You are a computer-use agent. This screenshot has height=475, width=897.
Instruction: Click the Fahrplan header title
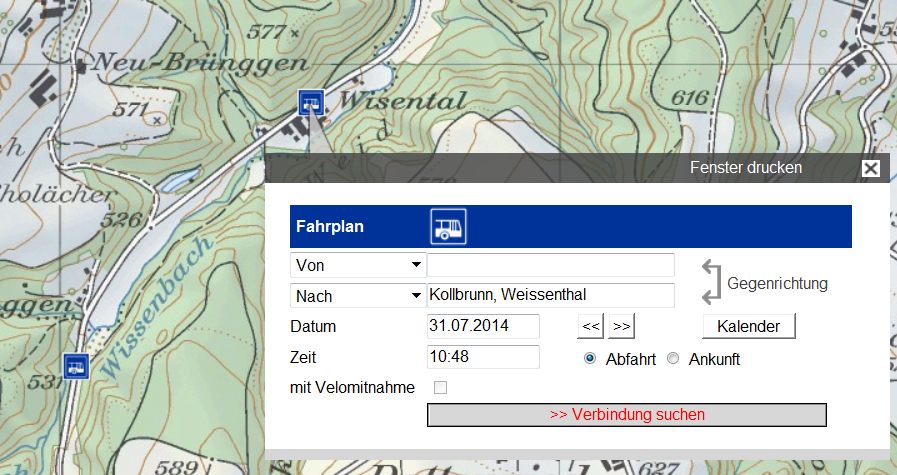(x=329, y=226)
